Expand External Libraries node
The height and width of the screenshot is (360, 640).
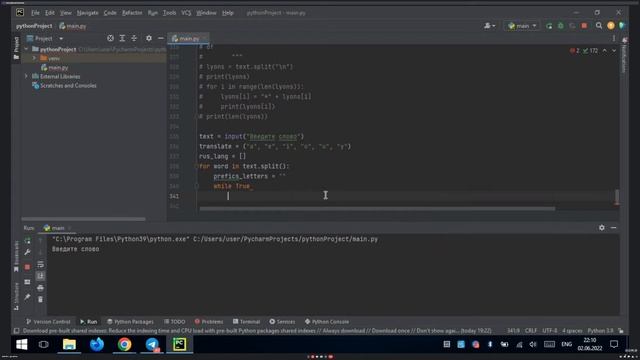pos(27,76)
